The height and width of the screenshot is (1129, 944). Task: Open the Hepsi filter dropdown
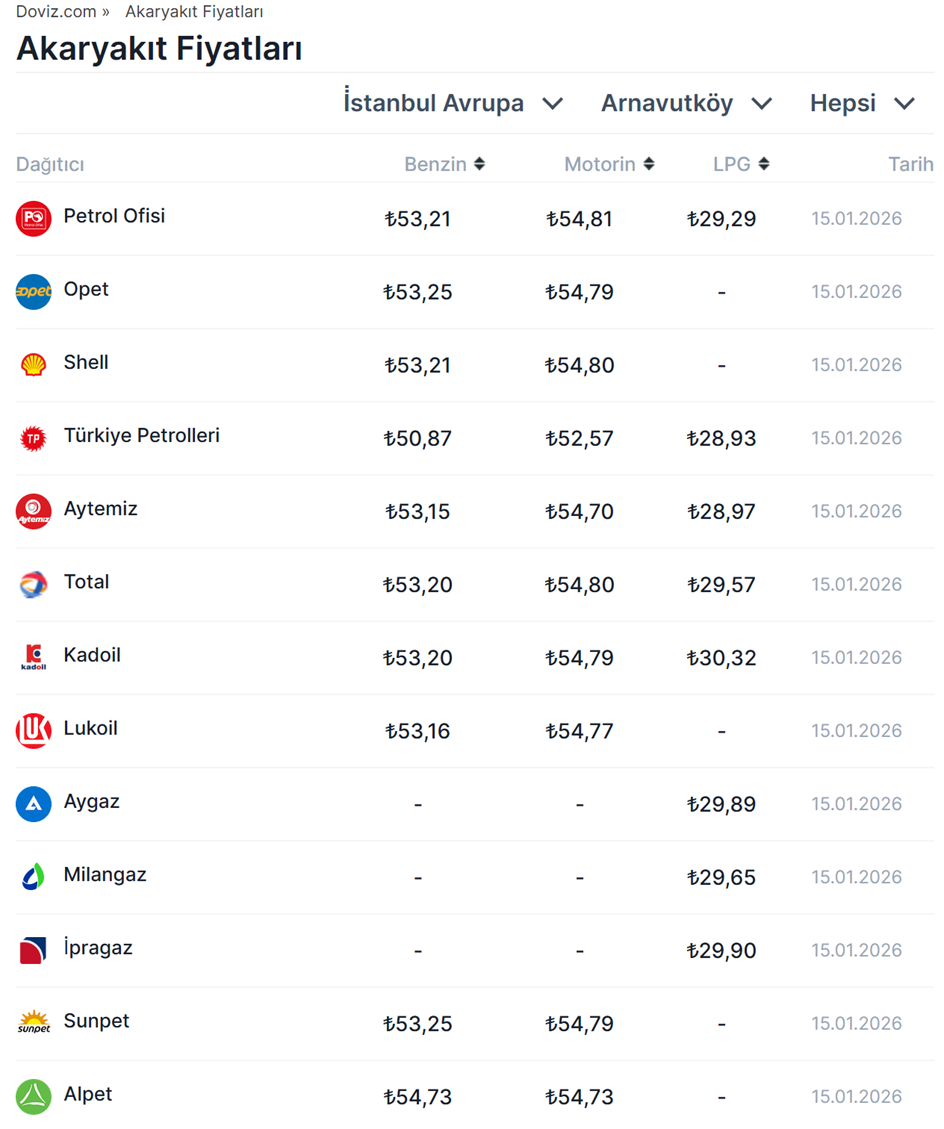862,103
